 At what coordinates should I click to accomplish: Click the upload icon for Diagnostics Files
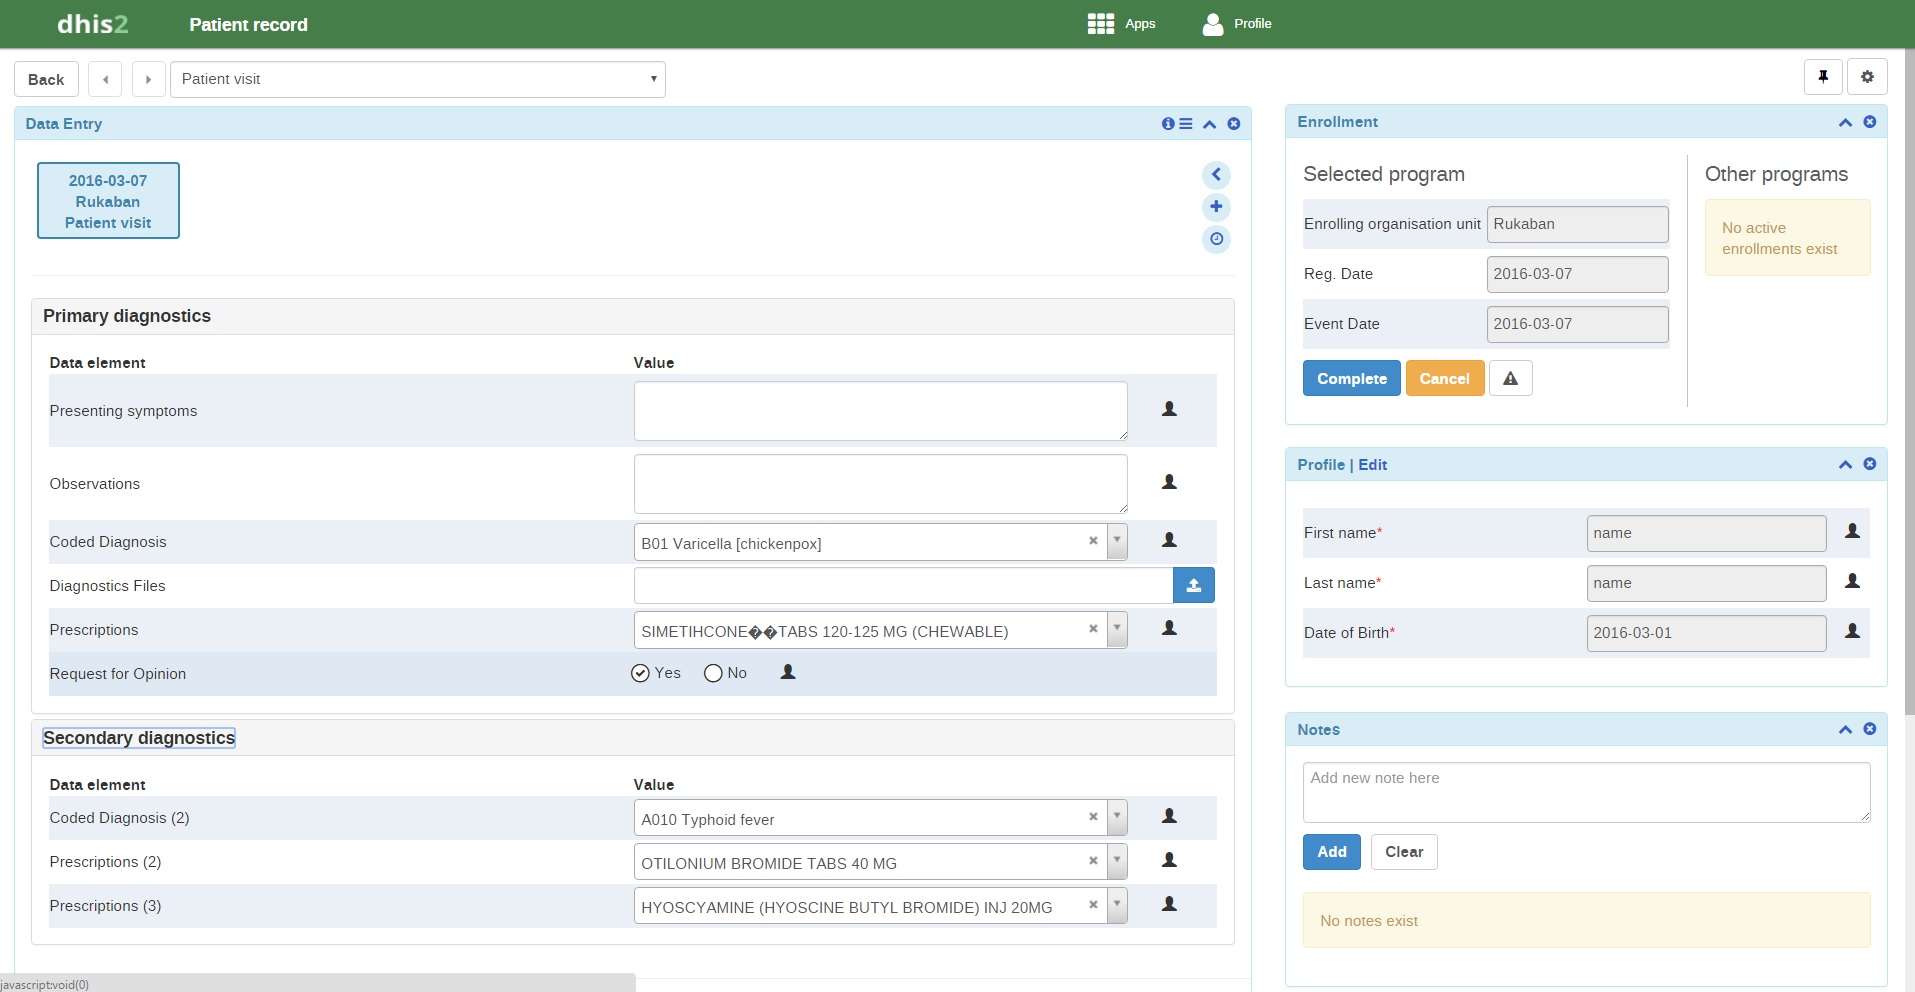pos(1193,586)
